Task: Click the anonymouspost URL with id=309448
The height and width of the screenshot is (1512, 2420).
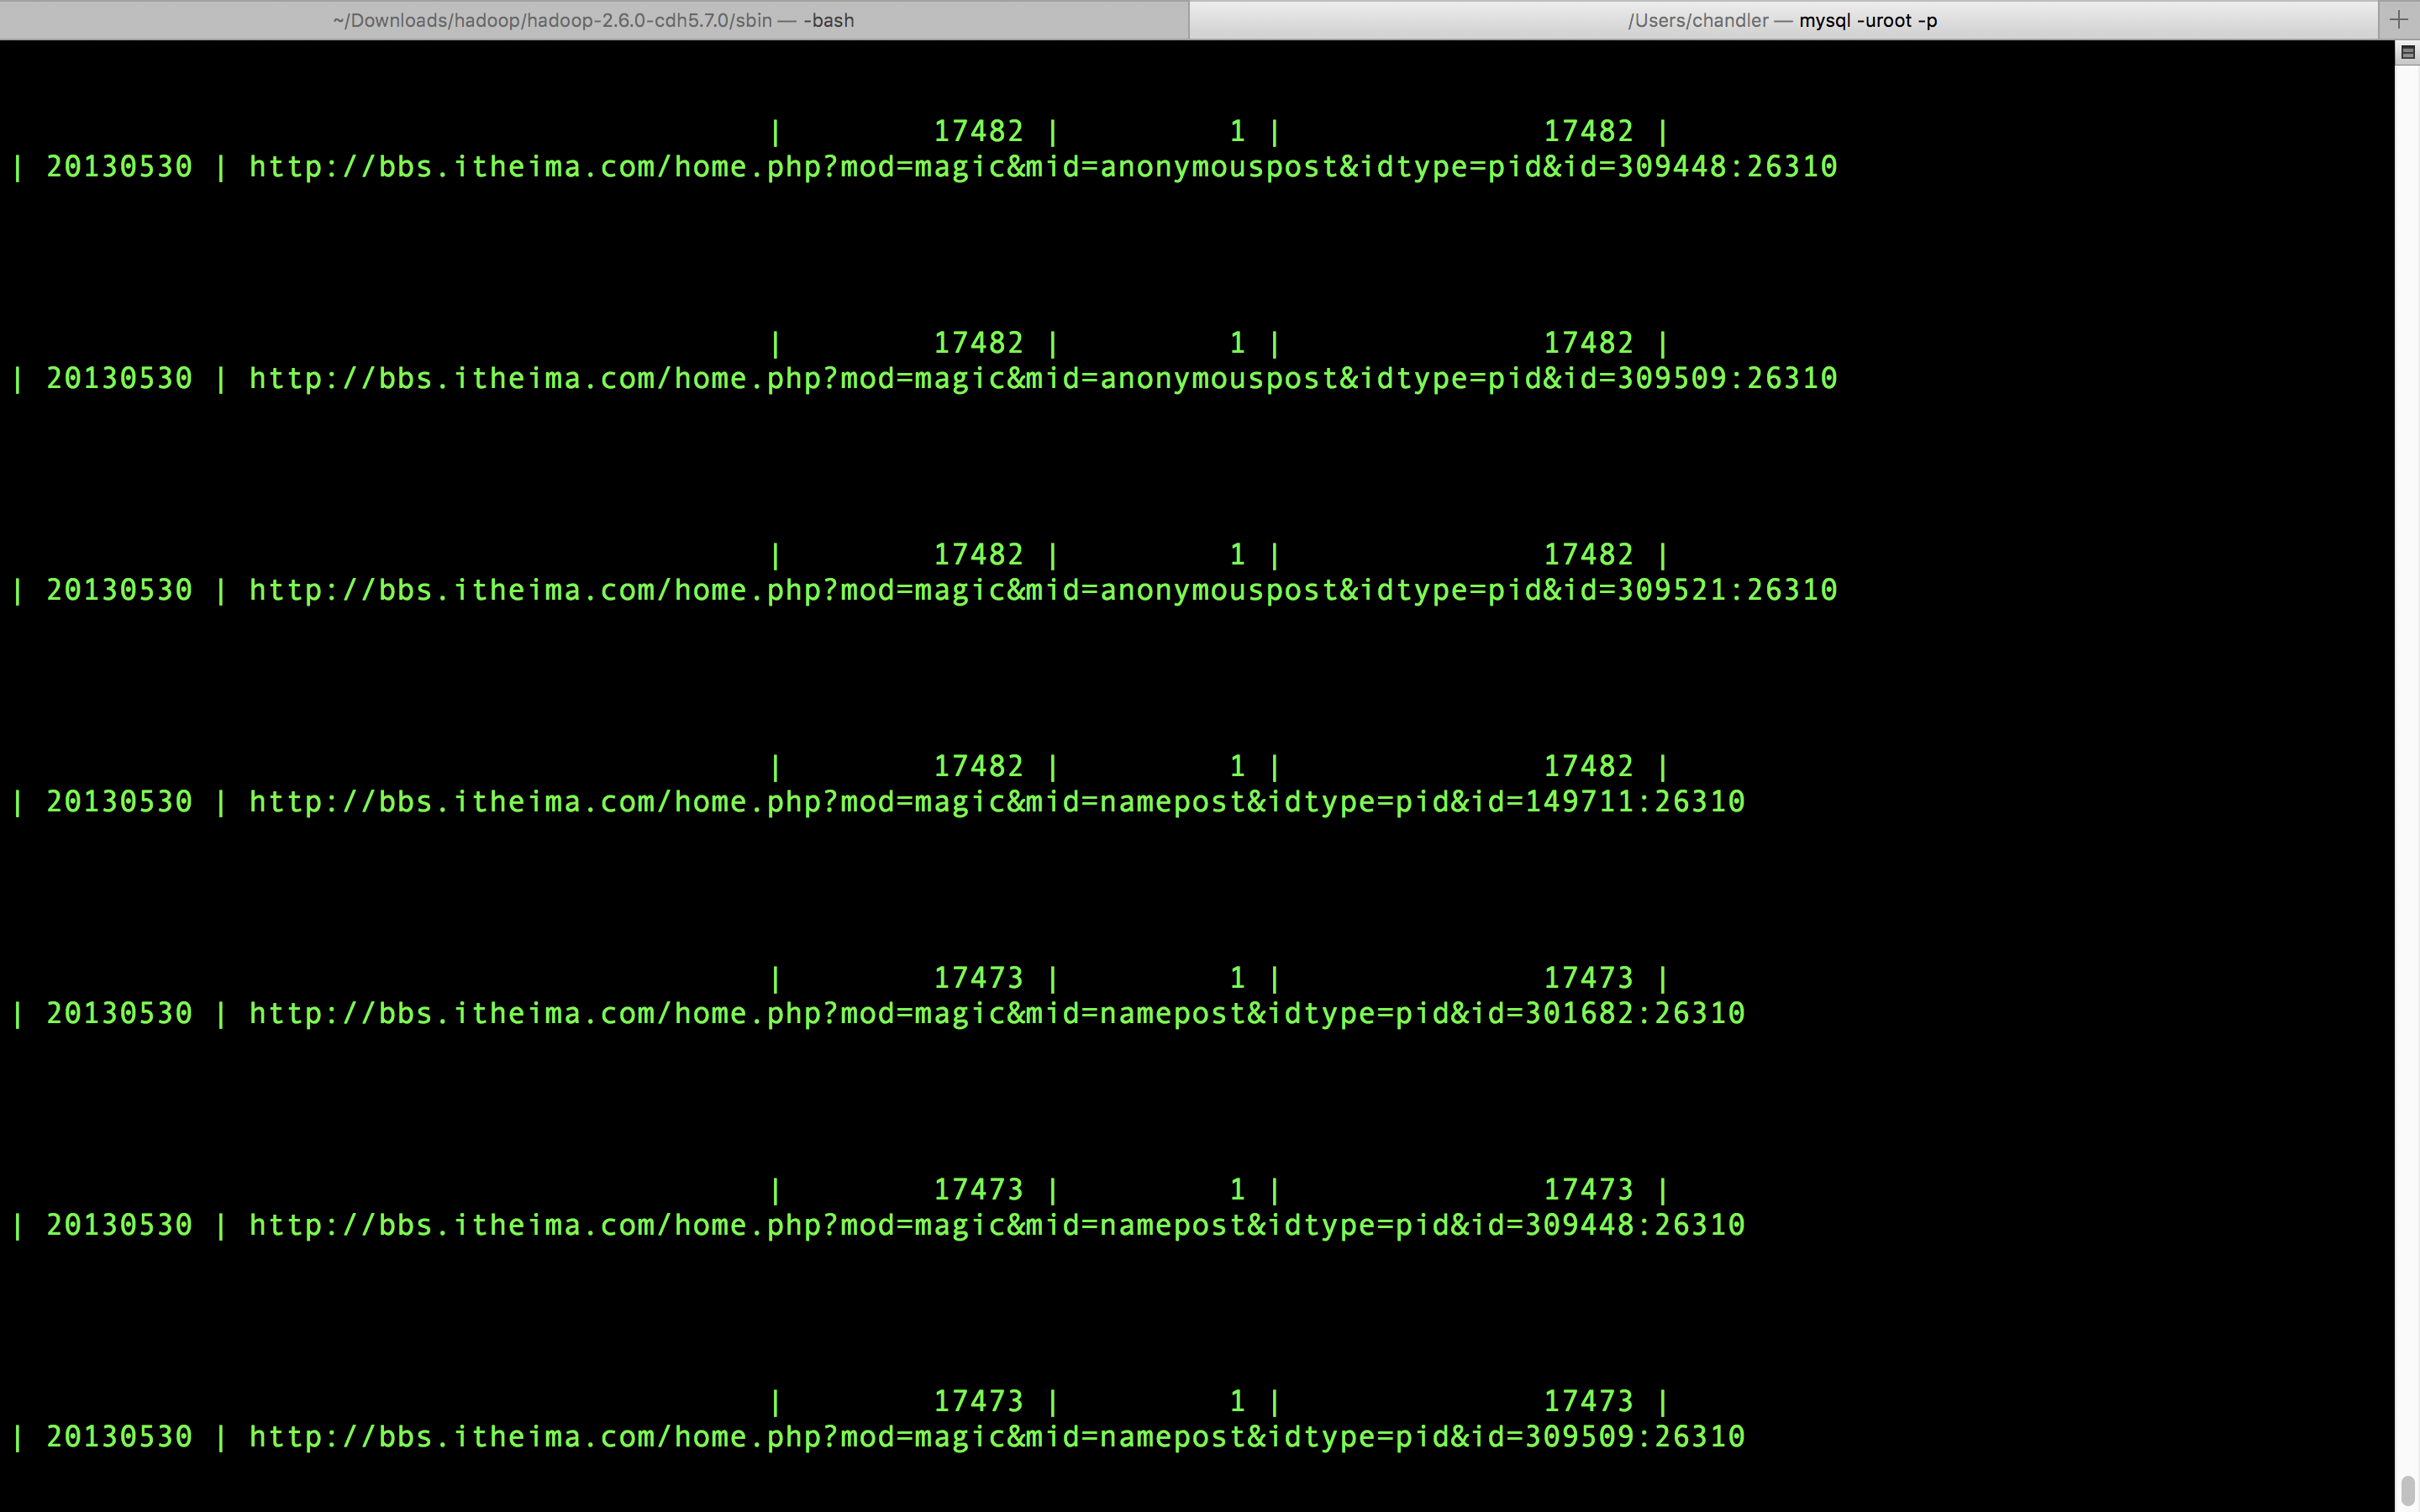Action: (x=1042, y=167)
